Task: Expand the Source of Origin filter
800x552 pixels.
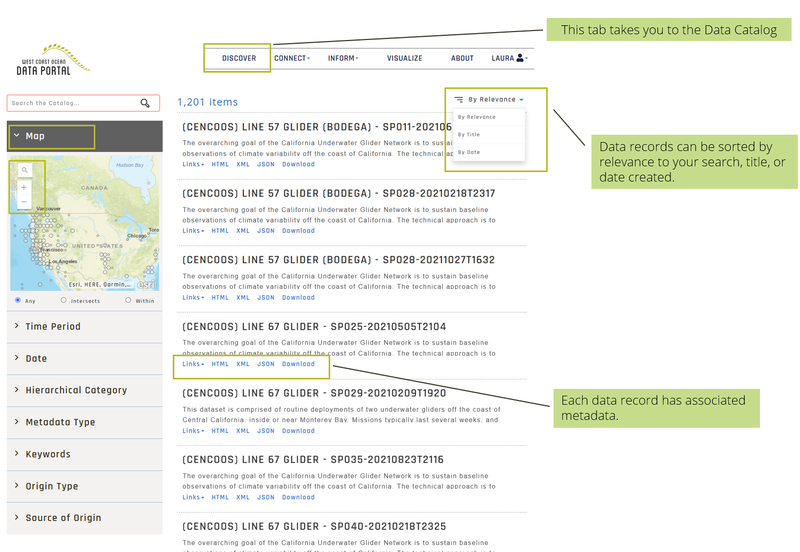Action: (85, 518)
